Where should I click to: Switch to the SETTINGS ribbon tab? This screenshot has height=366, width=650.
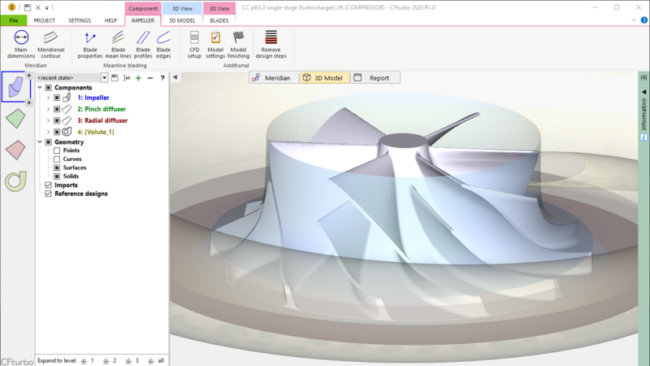80,20
